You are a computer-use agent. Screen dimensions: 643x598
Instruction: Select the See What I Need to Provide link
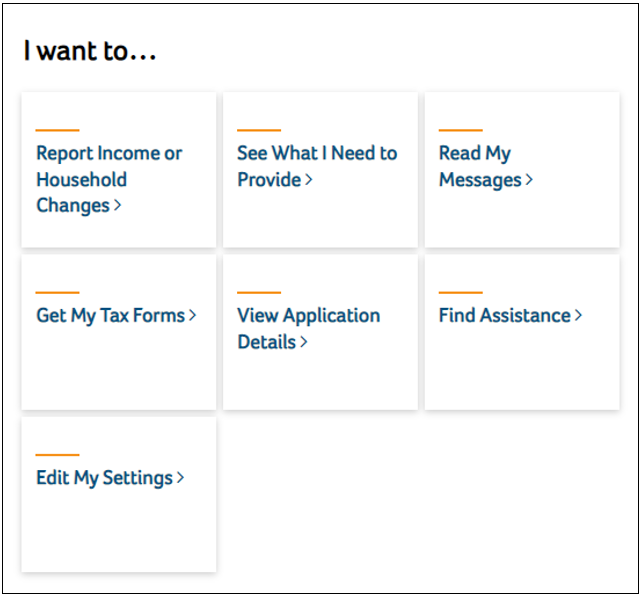pyautogui.click(x=316, y=154)
